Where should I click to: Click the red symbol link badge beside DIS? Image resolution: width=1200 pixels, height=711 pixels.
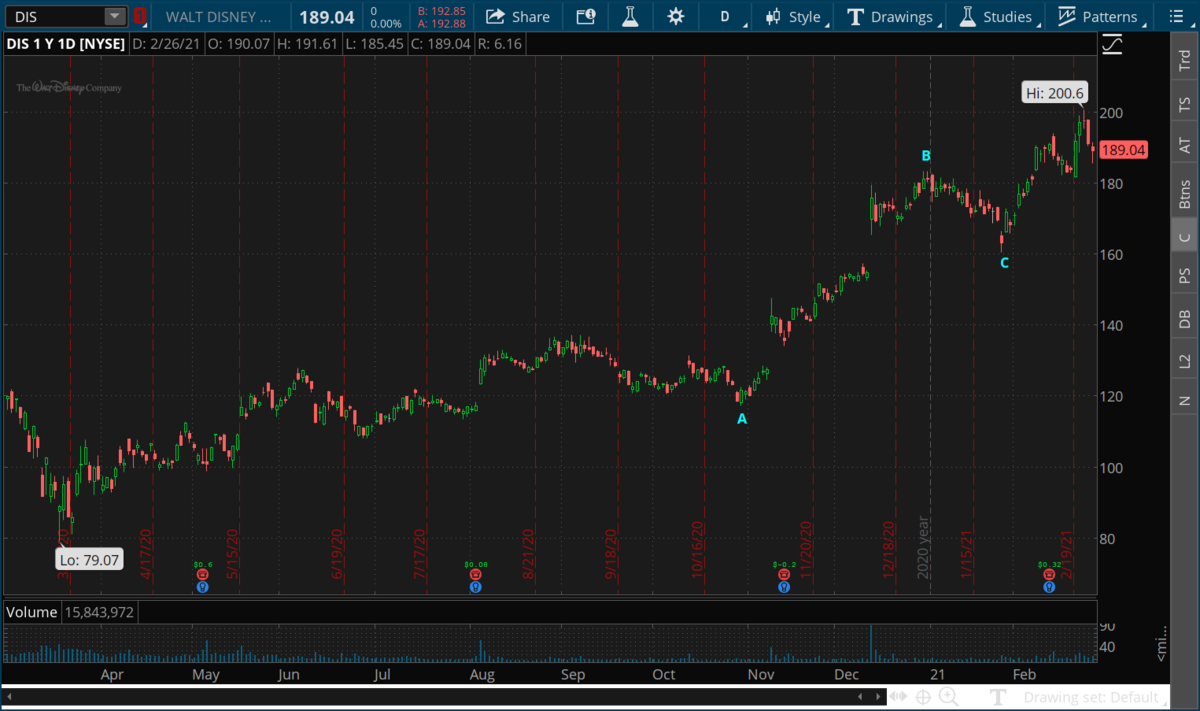pos(140,16)
